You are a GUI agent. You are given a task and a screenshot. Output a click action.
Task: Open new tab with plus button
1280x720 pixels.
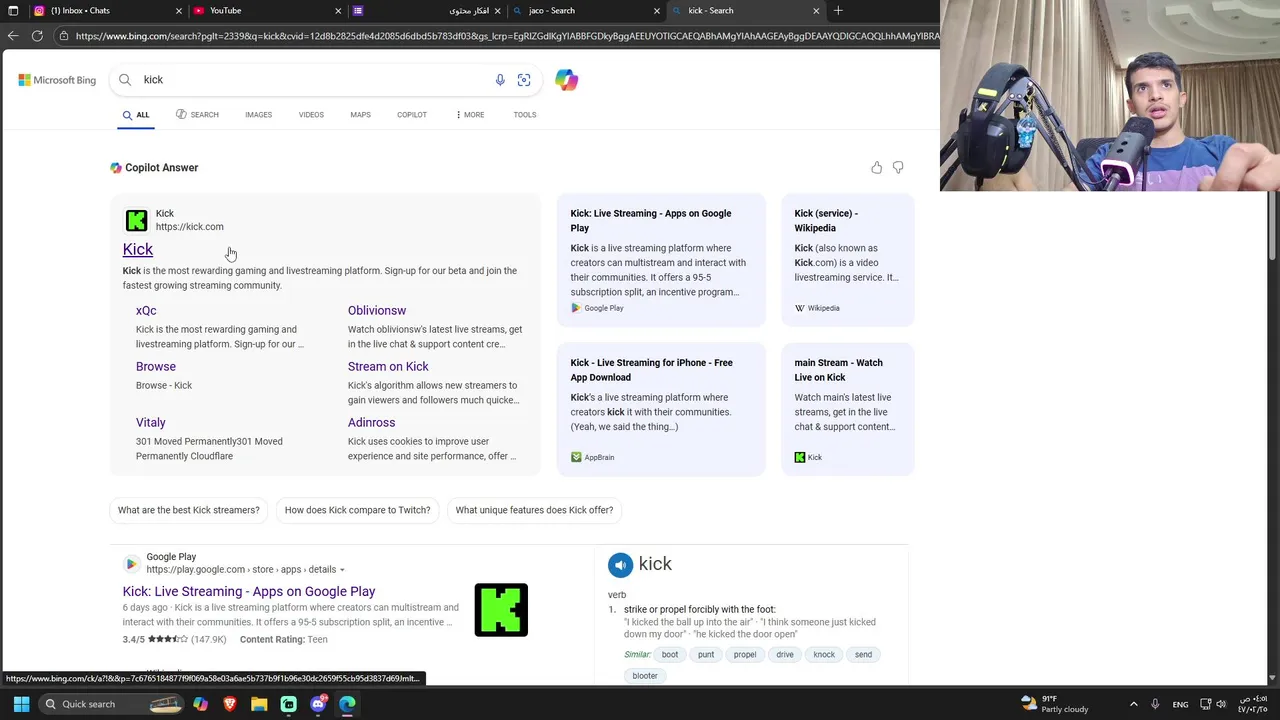[838, 11]
